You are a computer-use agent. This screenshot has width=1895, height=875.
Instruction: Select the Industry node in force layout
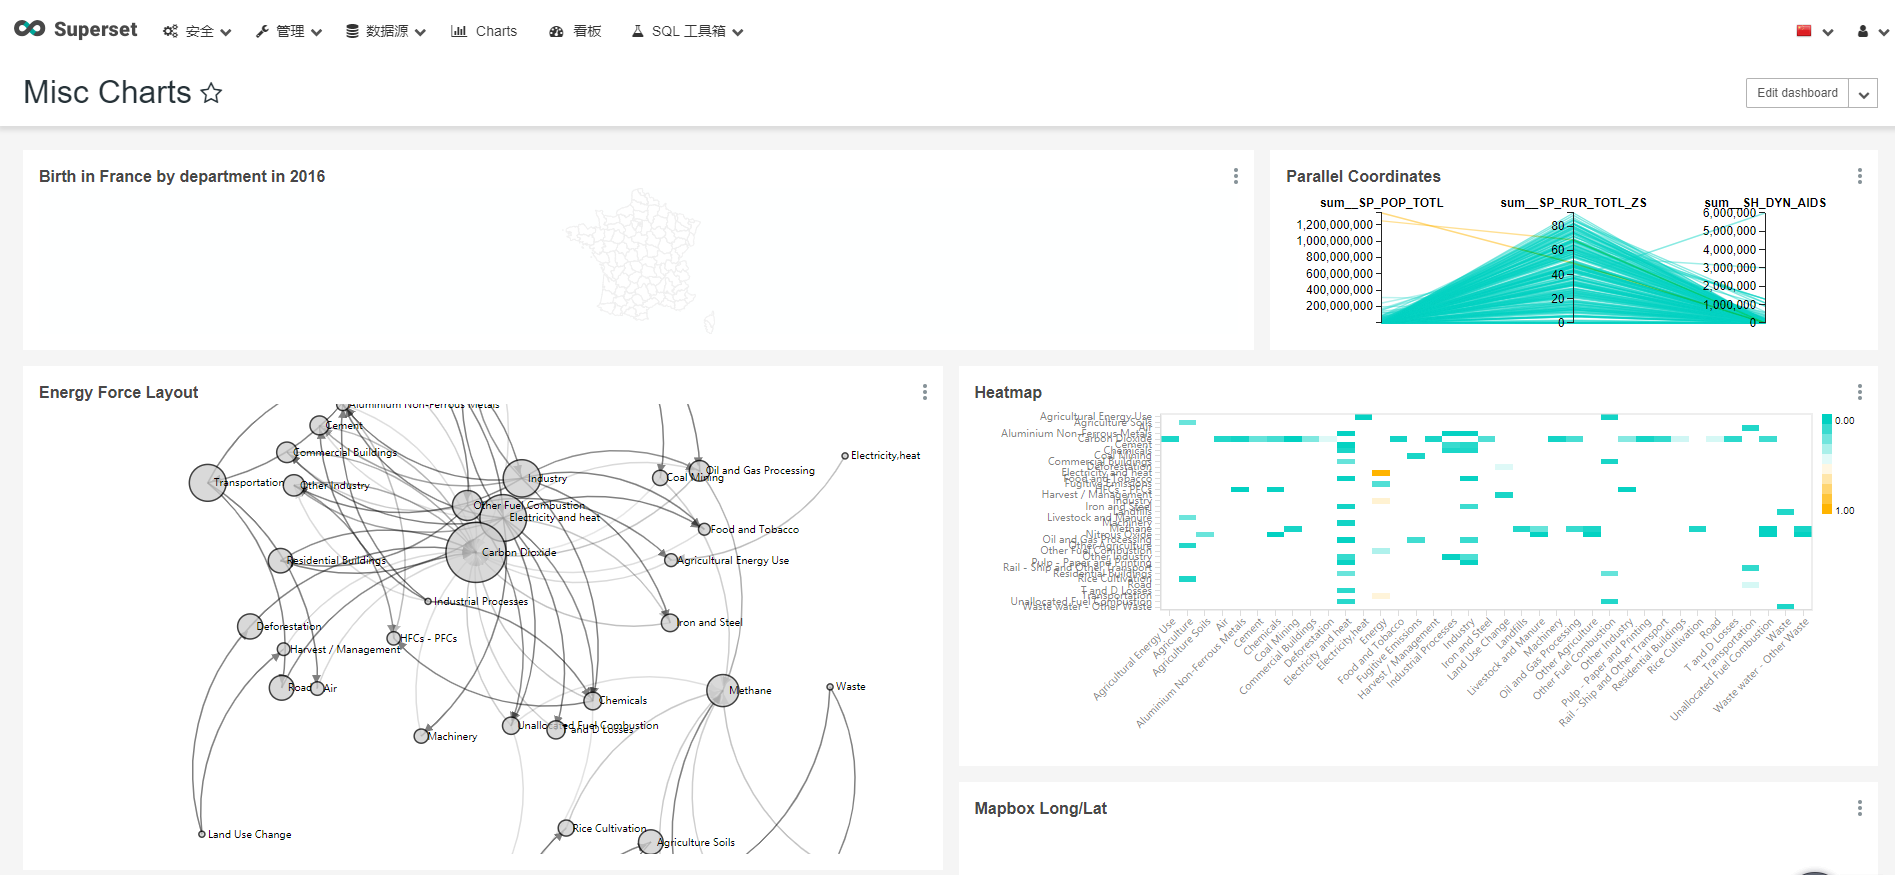(x=521, y=479)
